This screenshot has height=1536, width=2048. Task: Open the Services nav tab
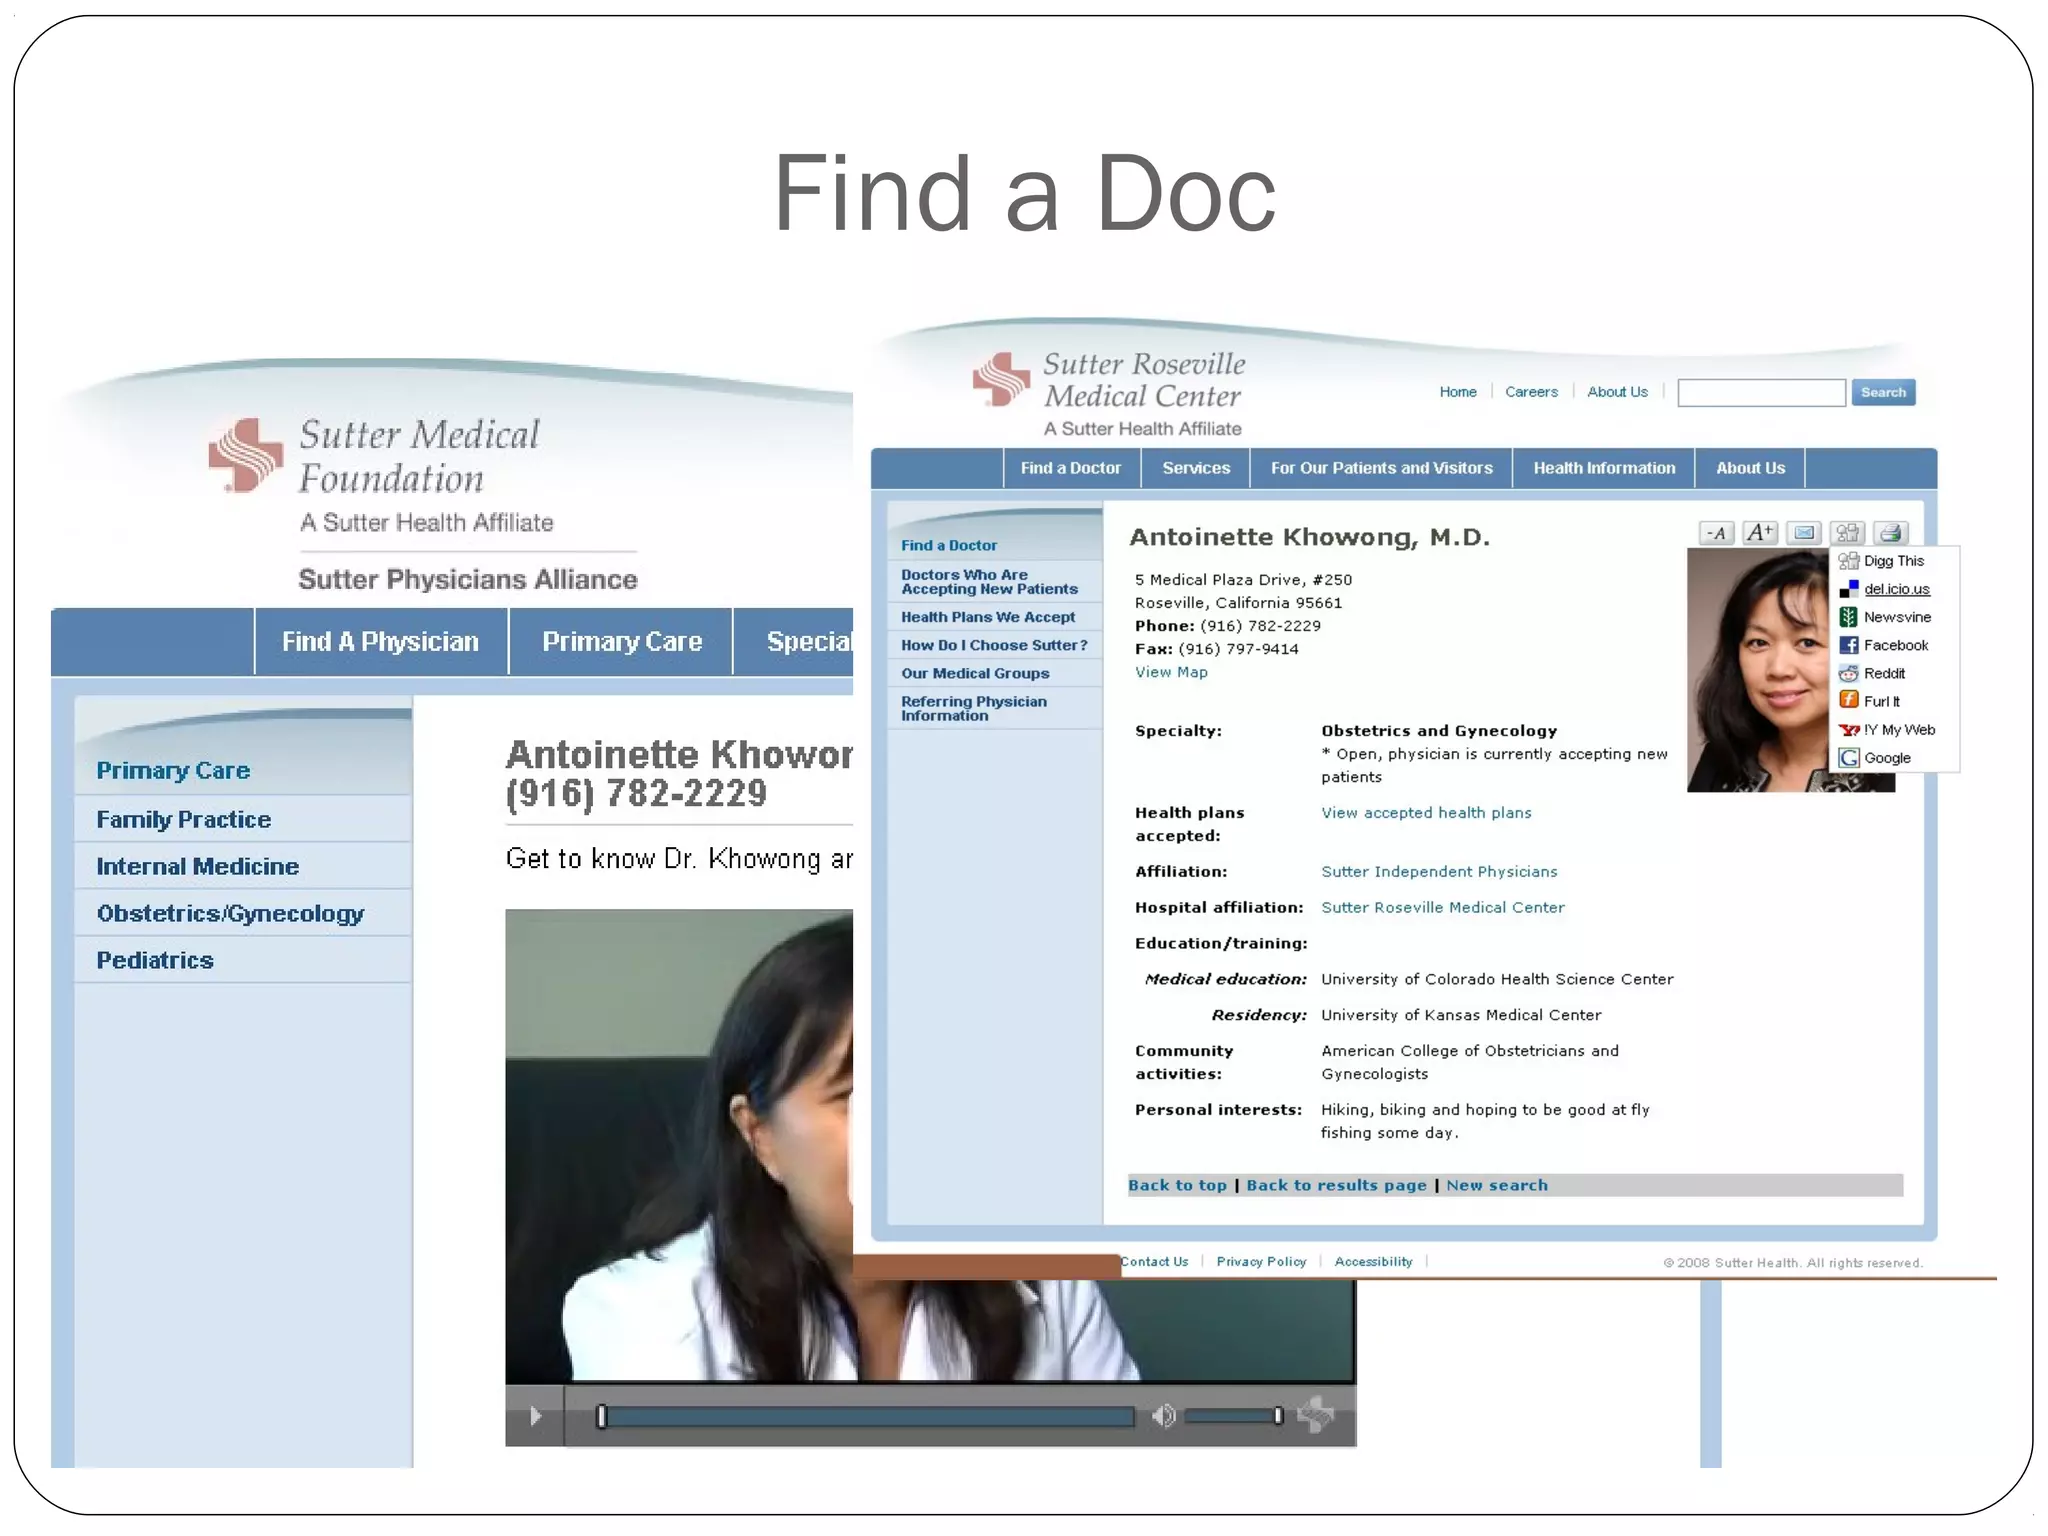(1196, 468)
